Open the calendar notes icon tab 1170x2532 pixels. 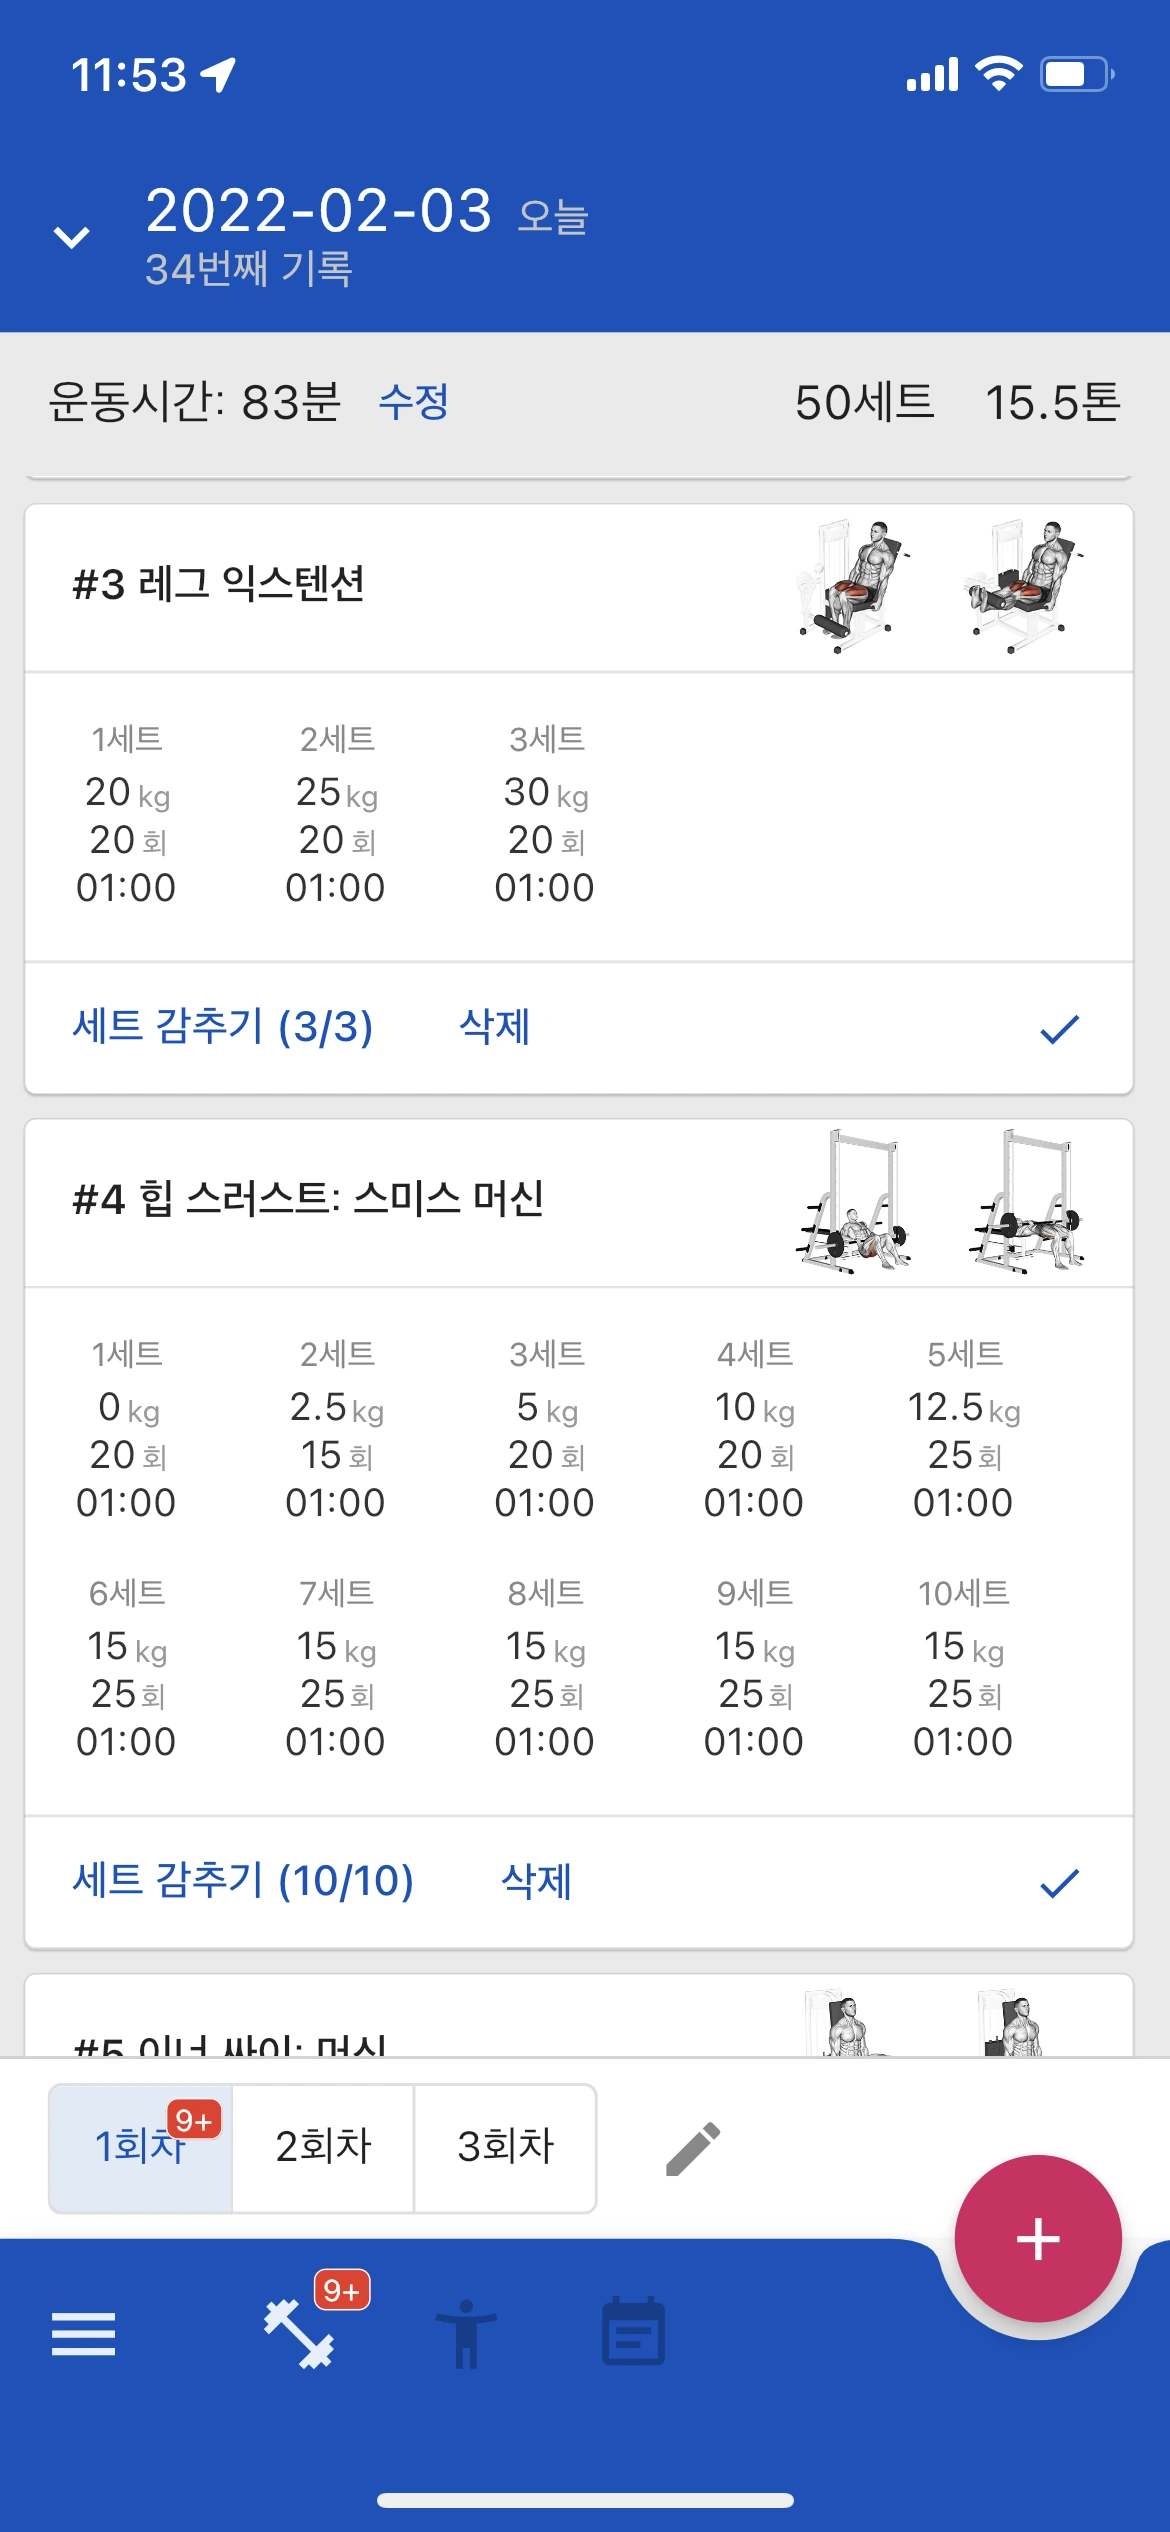point(633,2331)
